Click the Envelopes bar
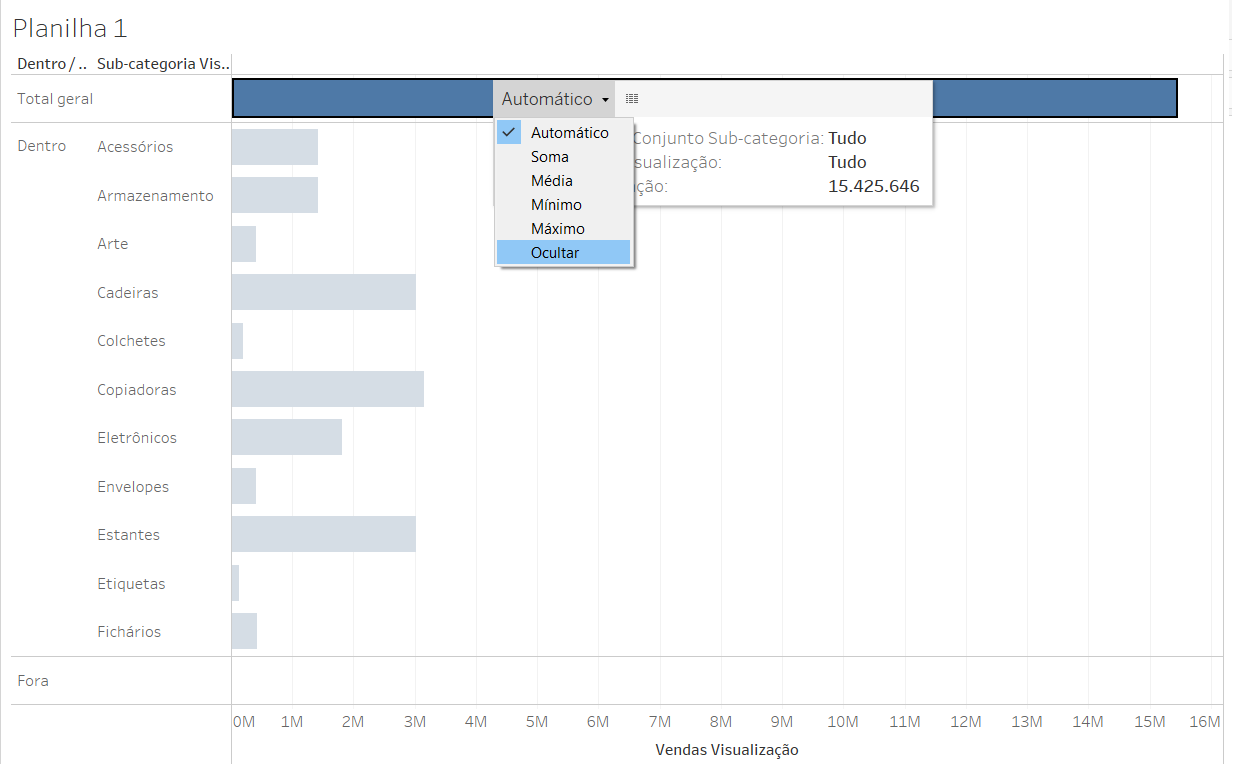Image resolution: width=1233 pixels, height=764 pixels. (x=244, y=486)
